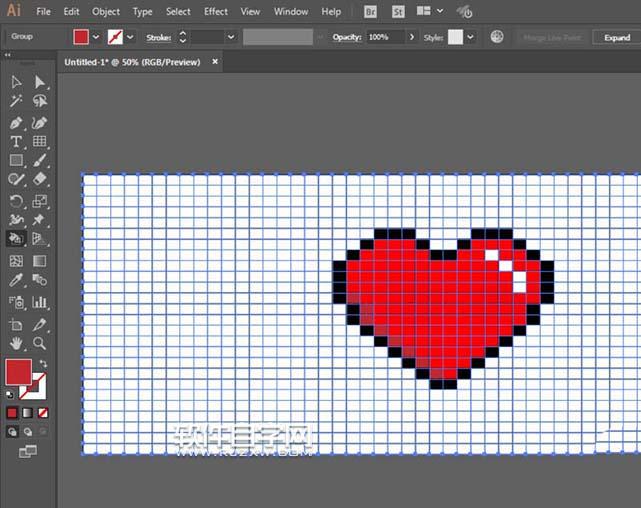Set fill to None mode

click(x=40, y=412)
